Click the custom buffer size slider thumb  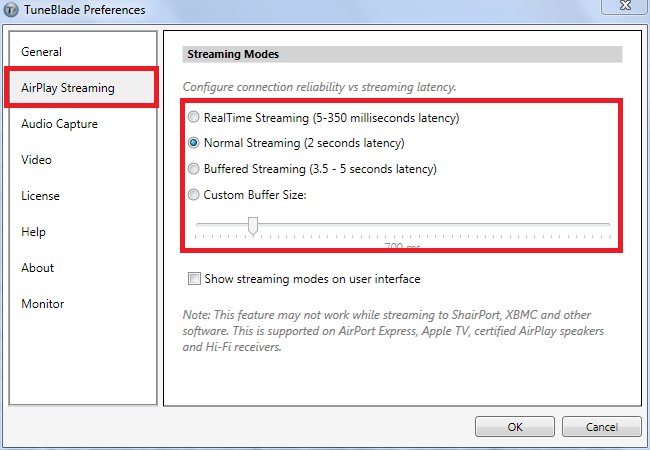pyautogui.click(x=253, y=226)
